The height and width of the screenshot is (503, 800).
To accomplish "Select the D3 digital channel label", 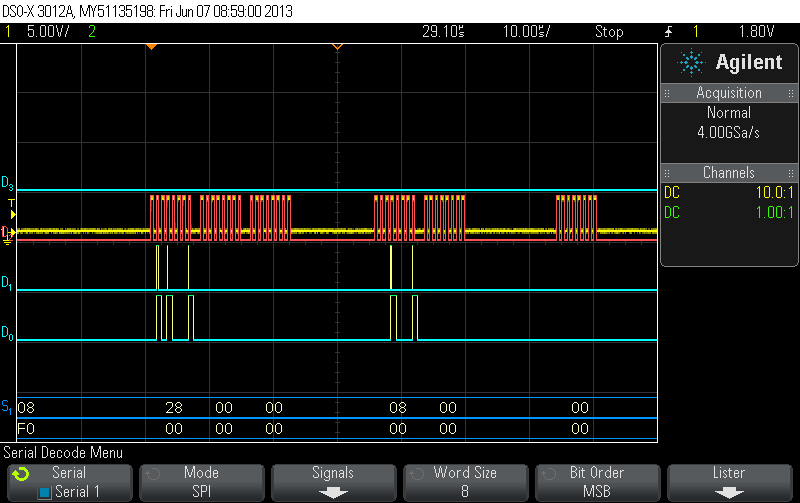I will coord(7,183).
